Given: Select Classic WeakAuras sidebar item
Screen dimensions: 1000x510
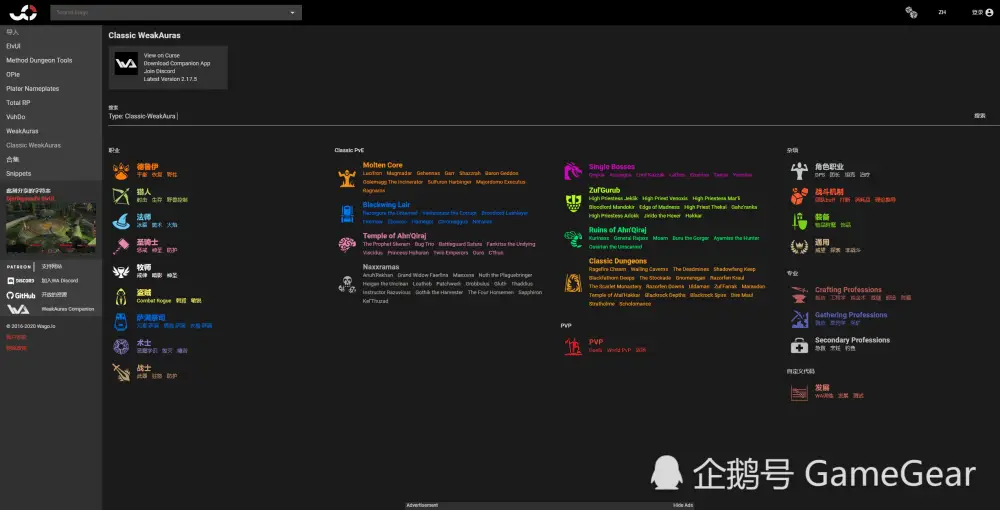Looking at the screenshot, I should coord(33,145).
